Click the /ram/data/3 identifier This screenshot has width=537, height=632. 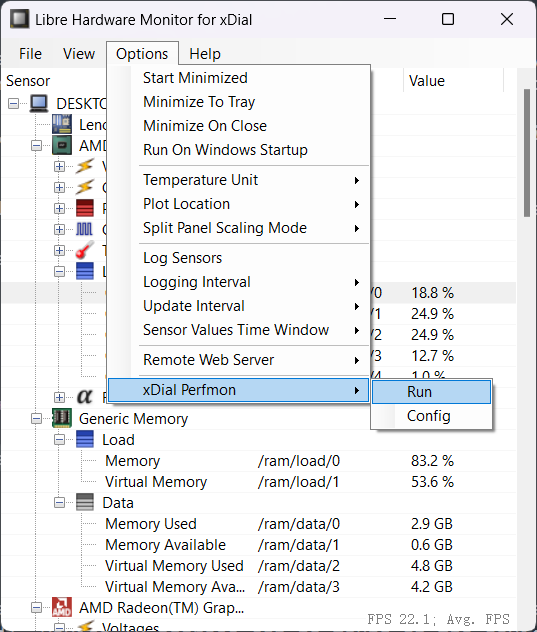click(x=299, y=587)
